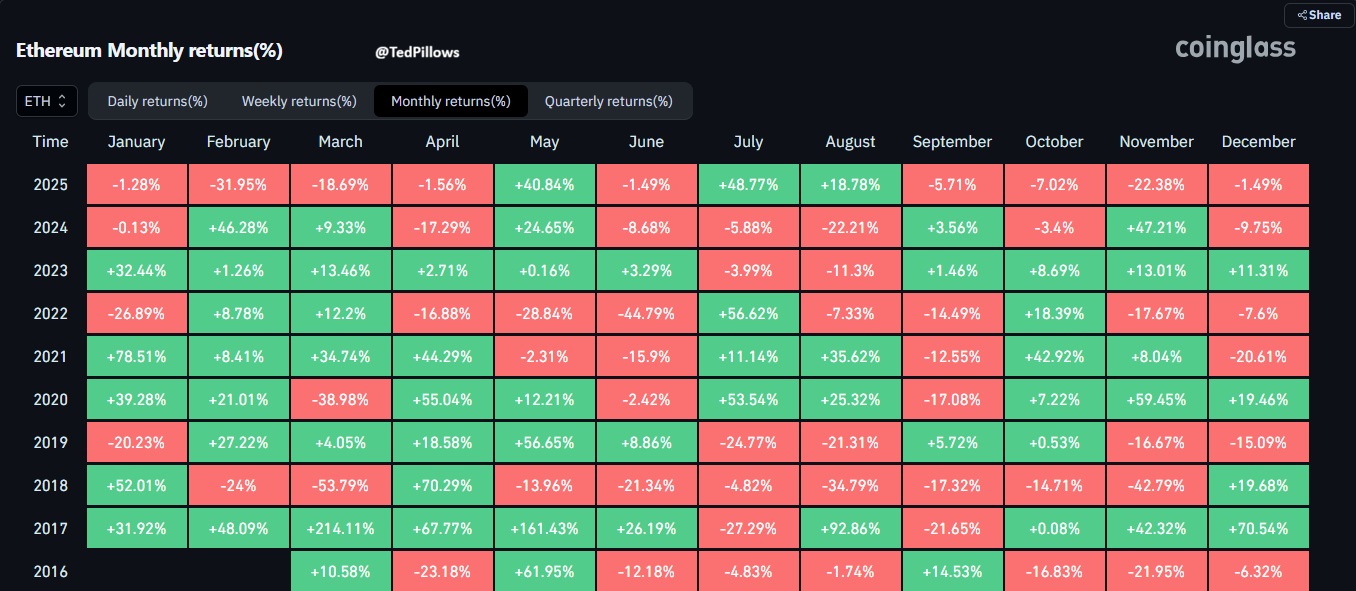This screenshot has width=1356, height=591.
Task: Click the @TedPillows handle
Action: pos(417,52)
